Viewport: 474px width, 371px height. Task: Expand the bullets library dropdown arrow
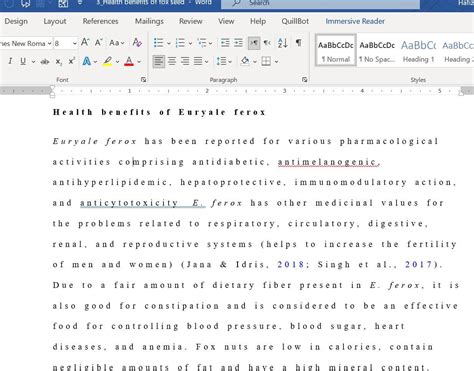click(169, 43)
